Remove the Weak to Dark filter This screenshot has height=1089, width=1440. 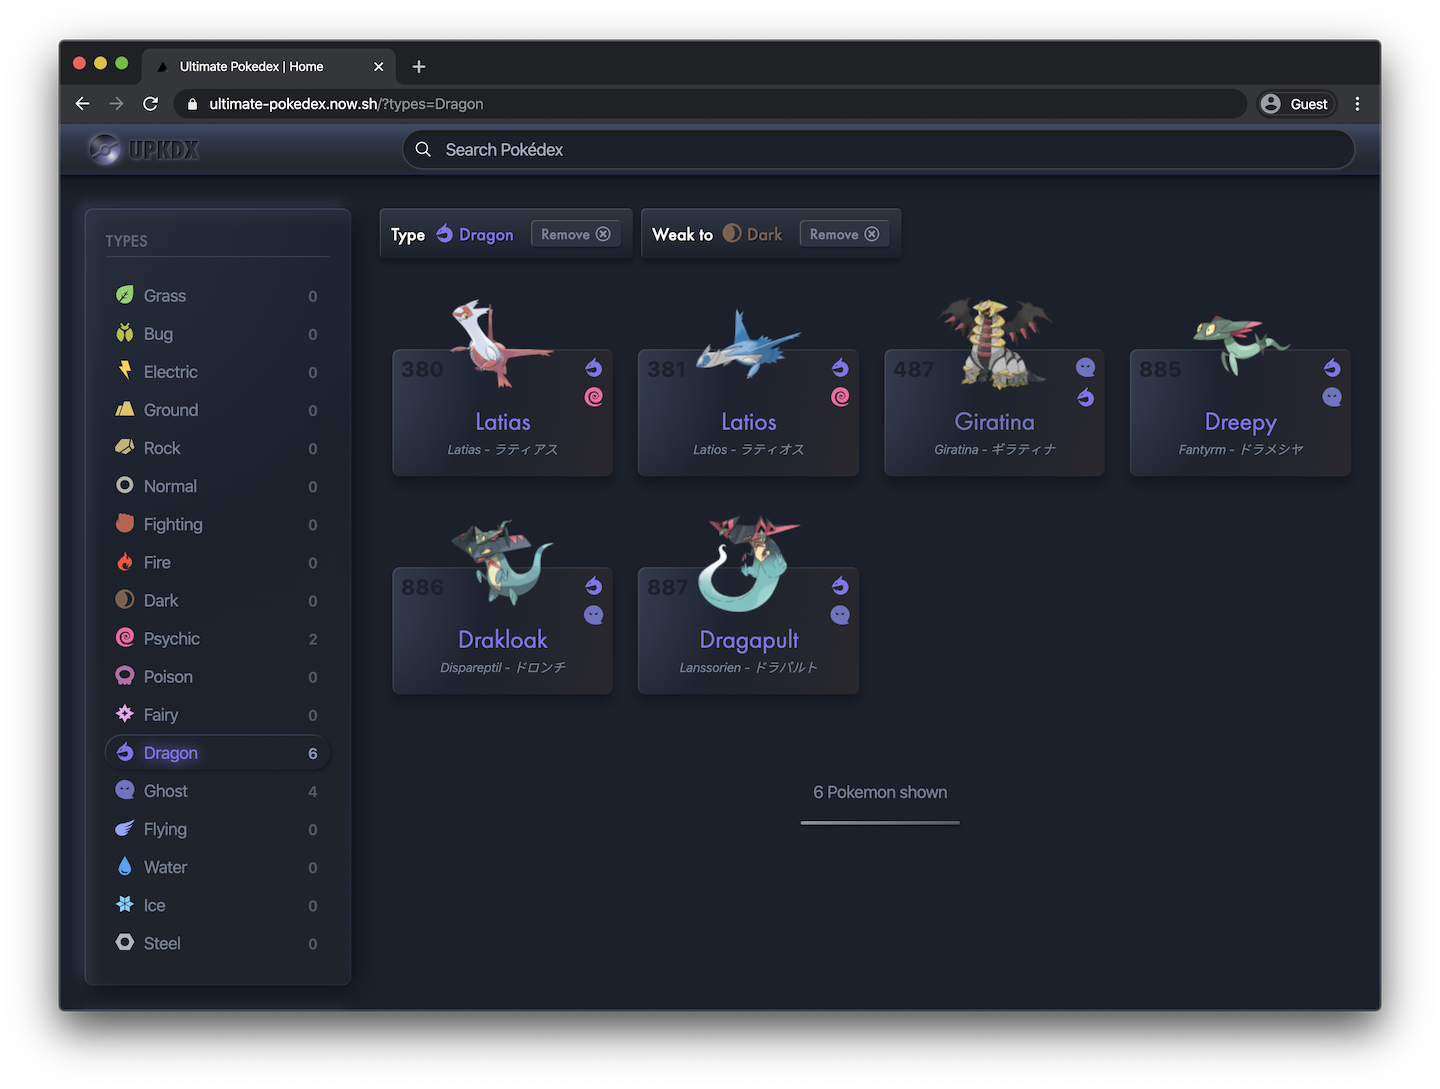click(845, 234)
